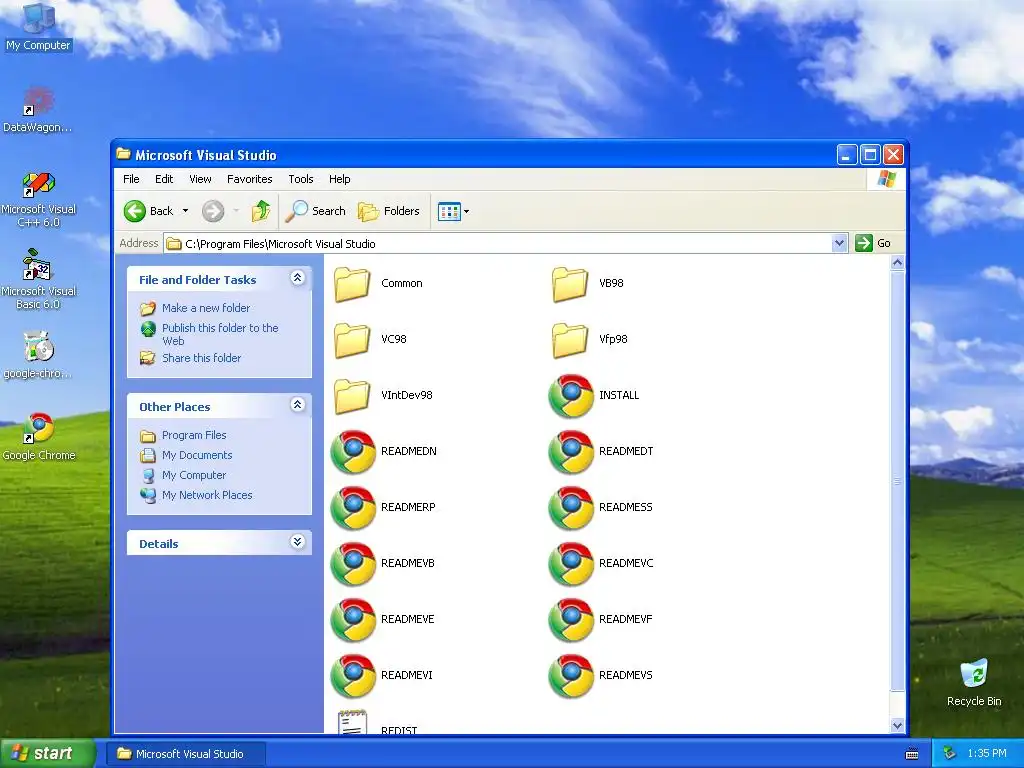Select google-chro... installer desktop icon
The image size is (1024, 768).
point(38,355)
